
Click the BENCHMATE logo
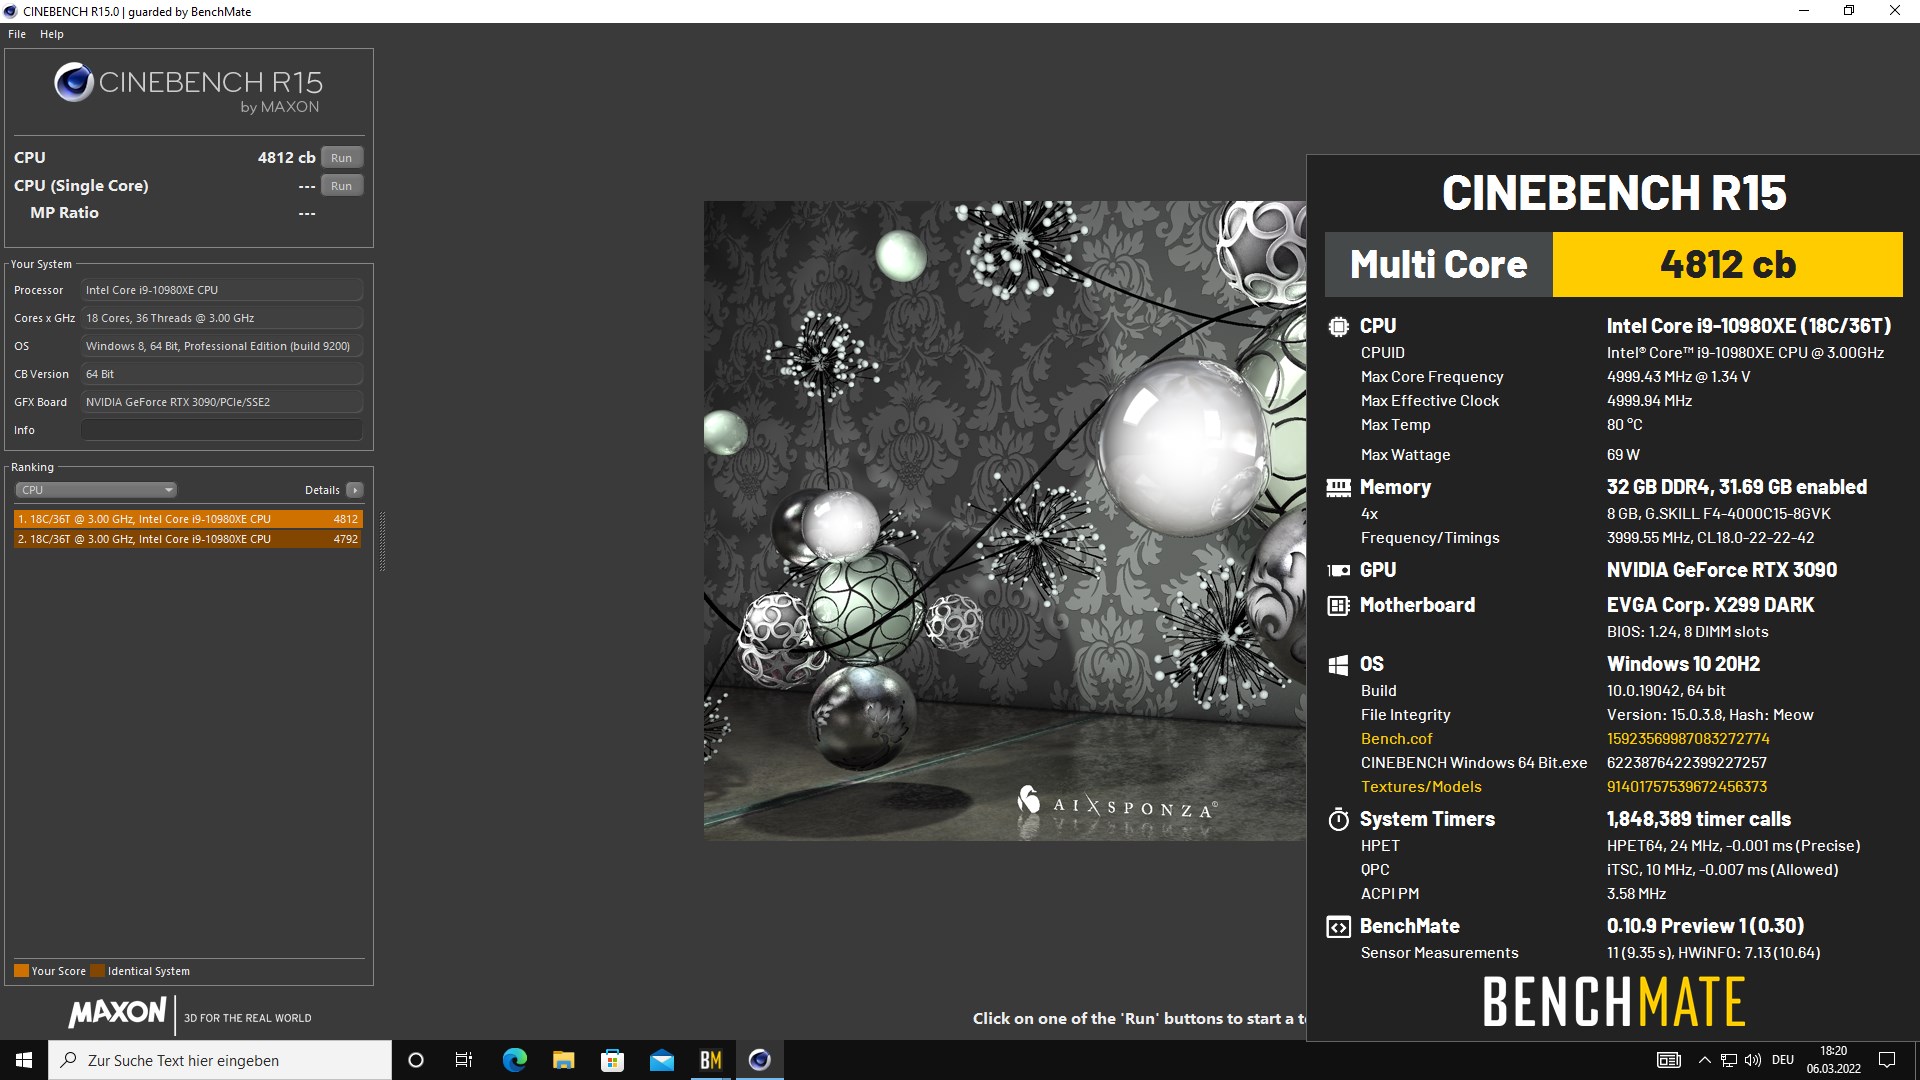coord(1614,1002)
